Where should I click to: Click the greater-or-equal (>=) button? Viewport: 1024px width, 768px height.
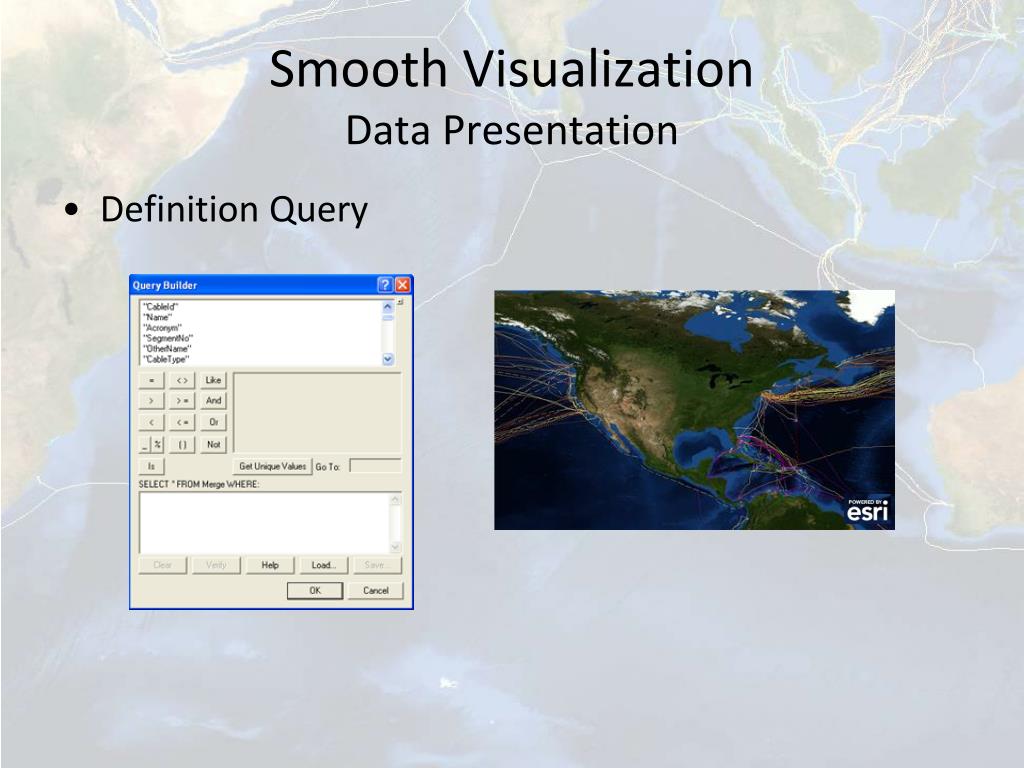click(182, 401)
